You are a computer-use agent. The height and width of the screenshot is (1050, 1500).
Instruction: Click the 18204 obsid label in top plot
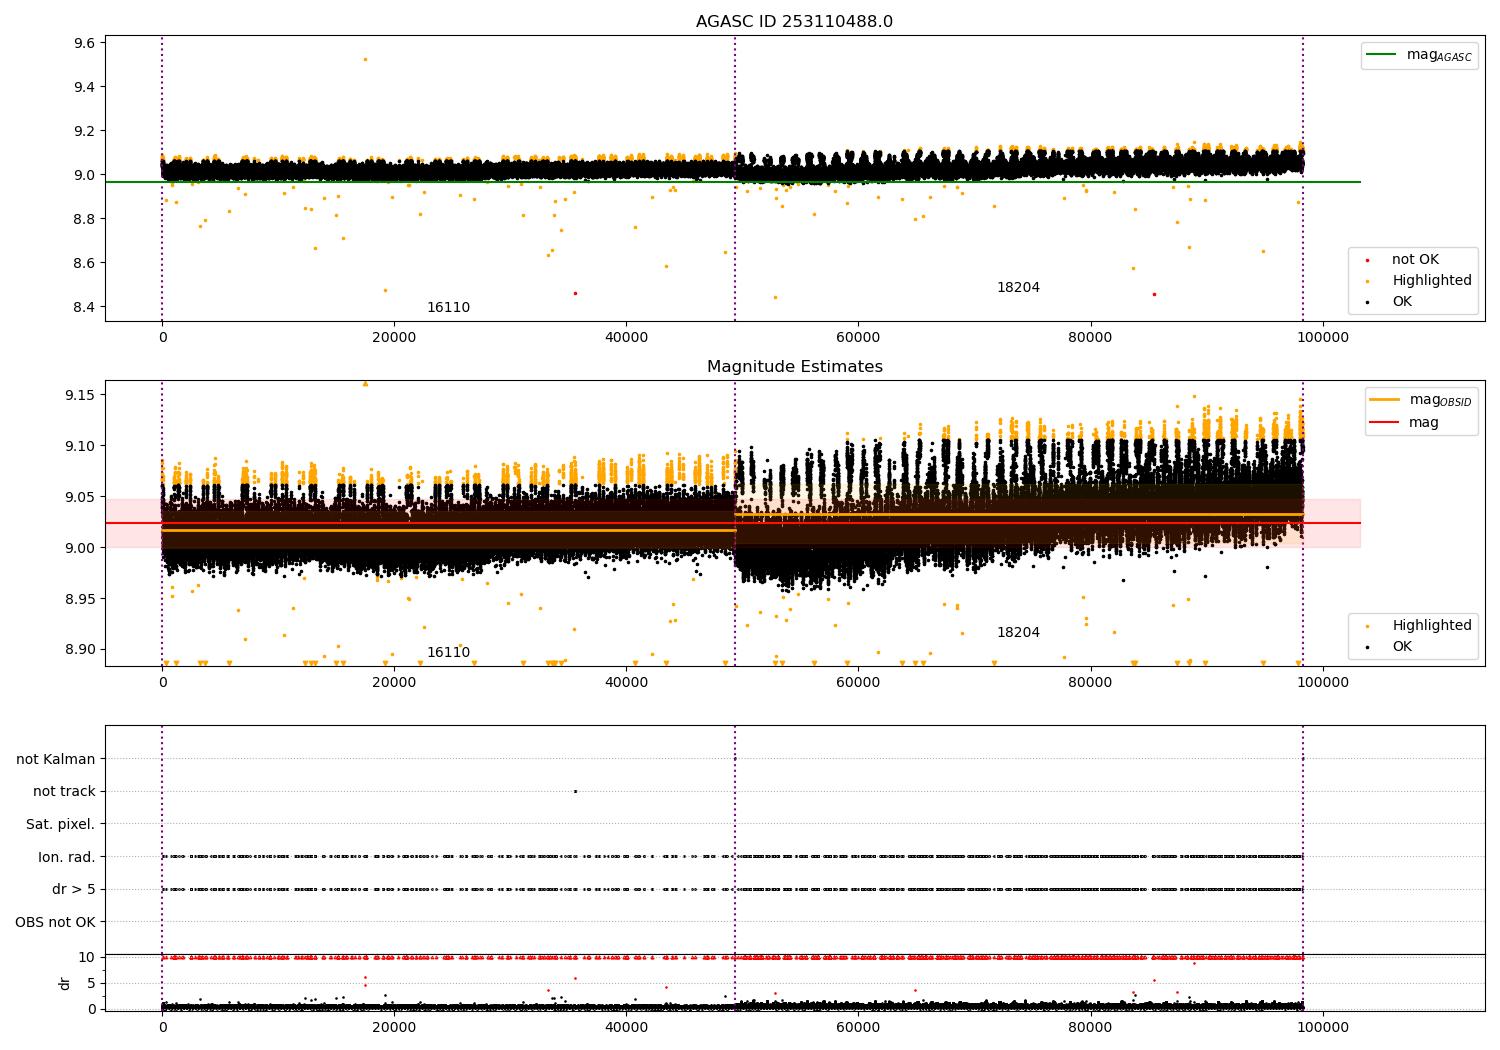point(1018,288)
